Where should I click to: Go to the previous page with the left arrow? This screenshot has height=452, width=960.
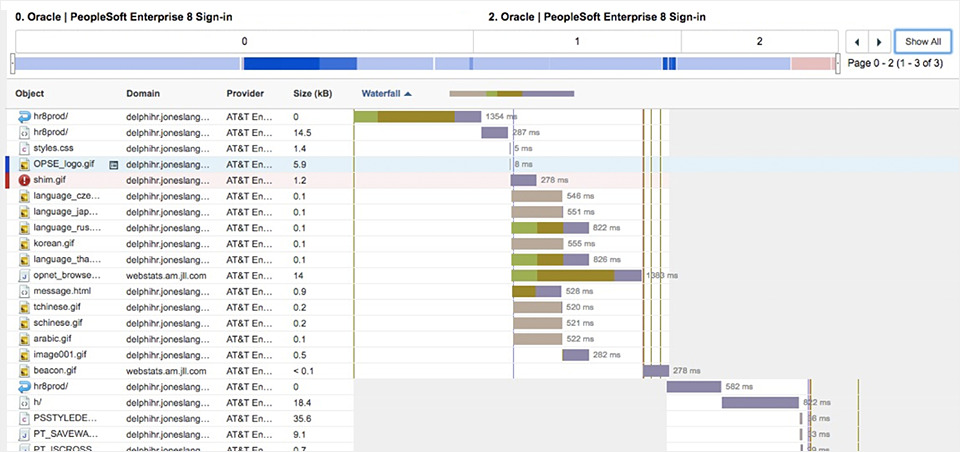pyautogui.click(x=857, y=42)
